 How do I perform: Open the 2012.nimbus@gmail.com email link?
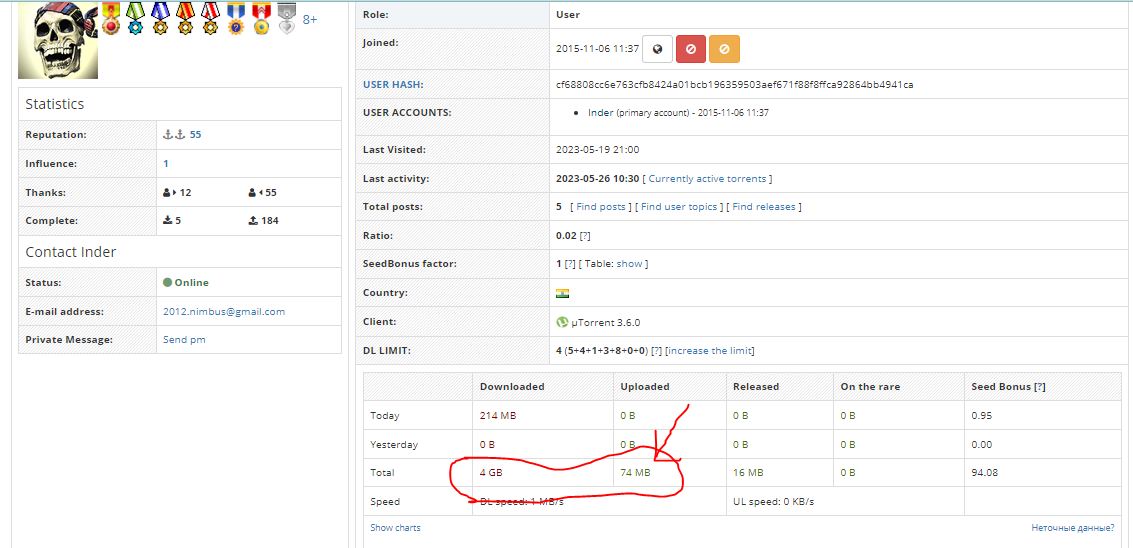224,312
